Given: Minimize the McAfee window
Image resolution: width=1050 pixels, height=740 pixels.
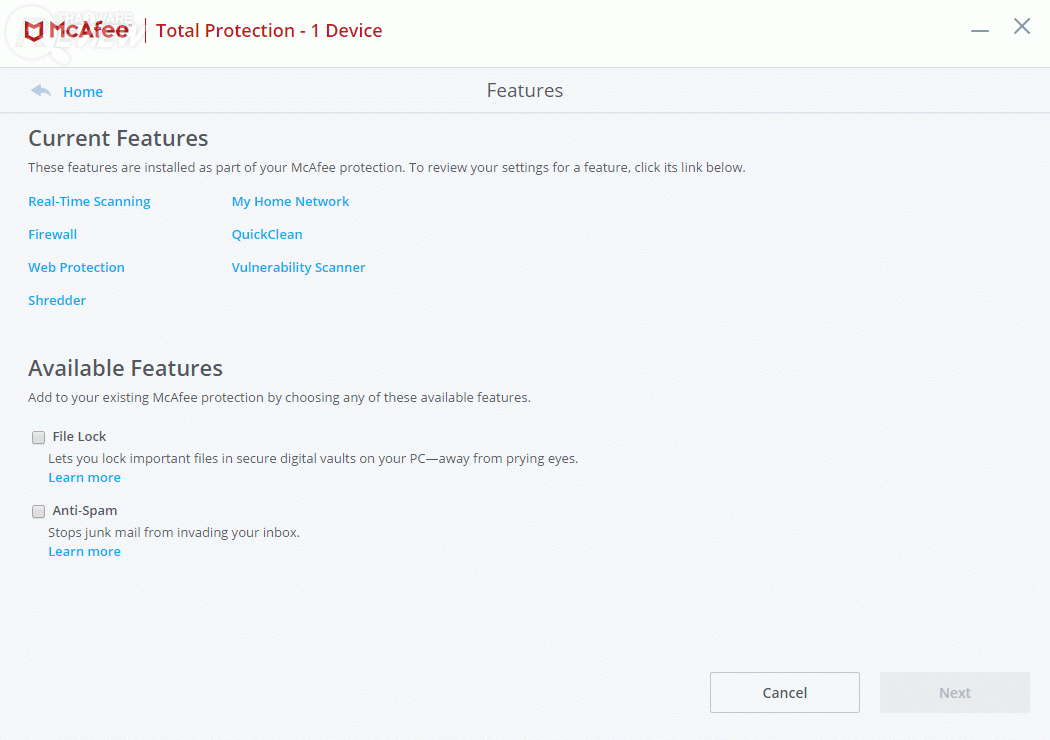Looking at the screenshot, I should pyautogui.click(x=980, y=30).
